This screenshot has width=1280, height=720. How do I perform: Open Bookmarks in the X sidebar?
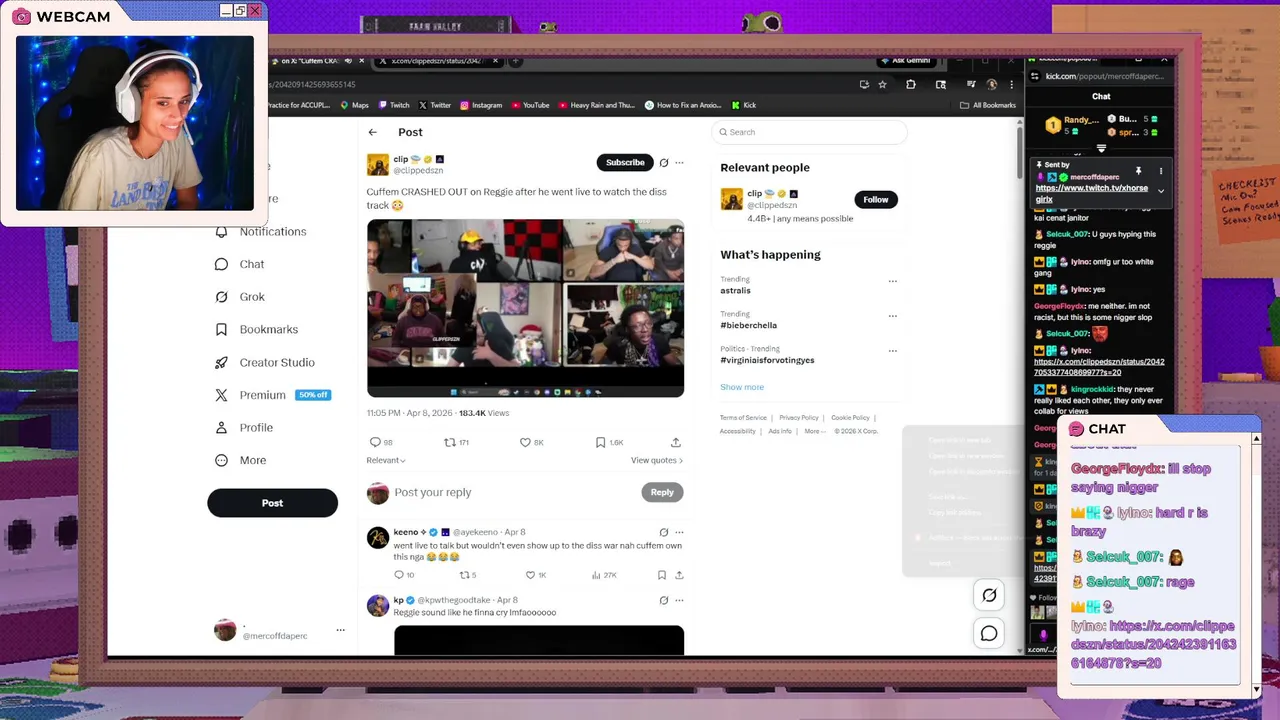coord(257,329)
